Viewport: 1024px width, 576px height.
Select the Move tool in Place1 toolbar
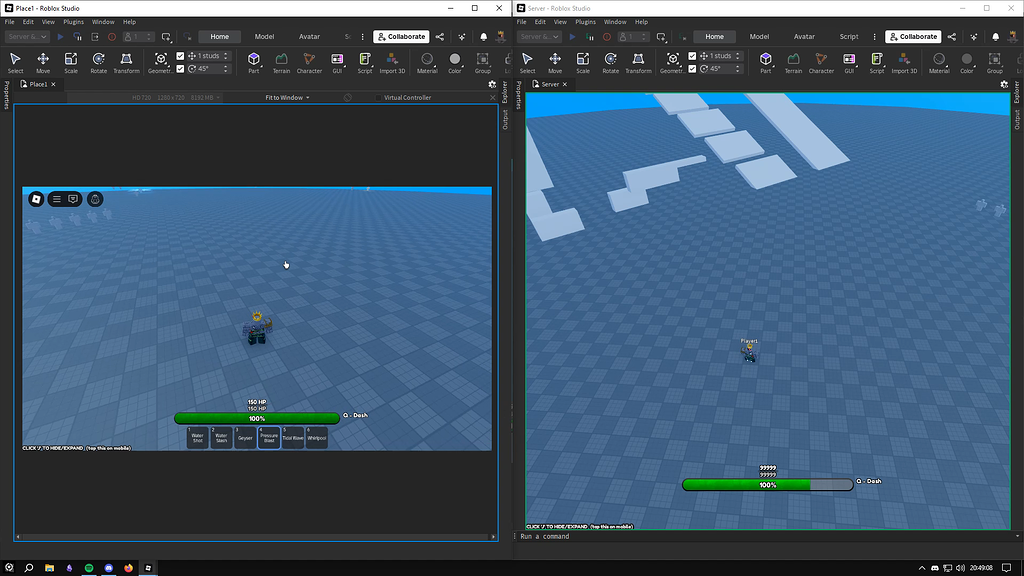point(44,58)
